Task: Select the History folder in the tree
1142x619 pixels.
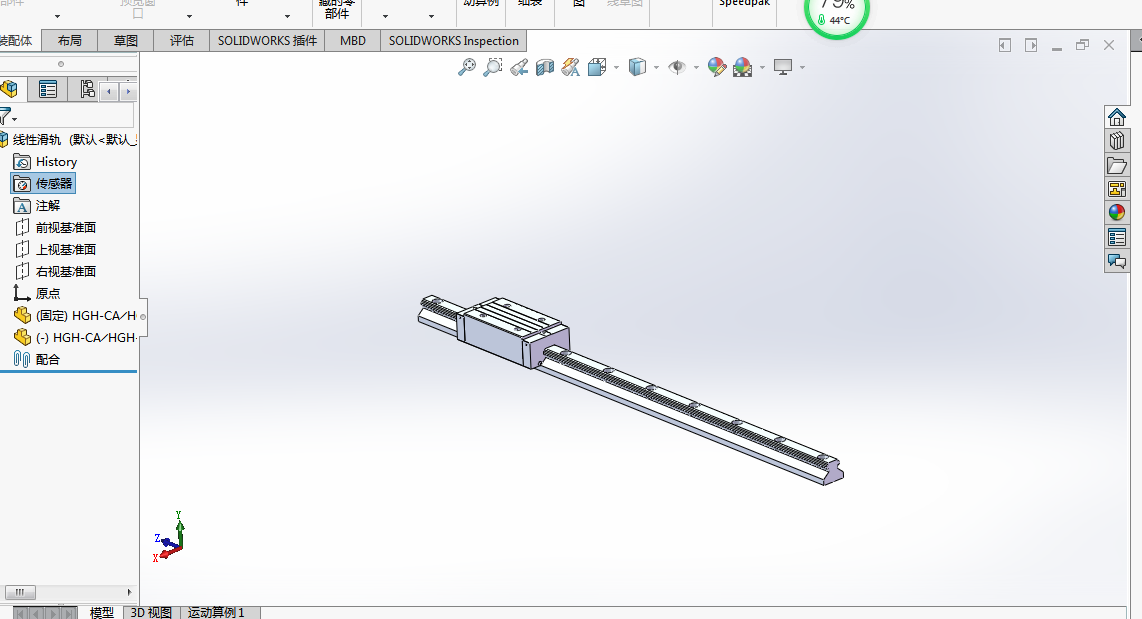Action: 45,162
